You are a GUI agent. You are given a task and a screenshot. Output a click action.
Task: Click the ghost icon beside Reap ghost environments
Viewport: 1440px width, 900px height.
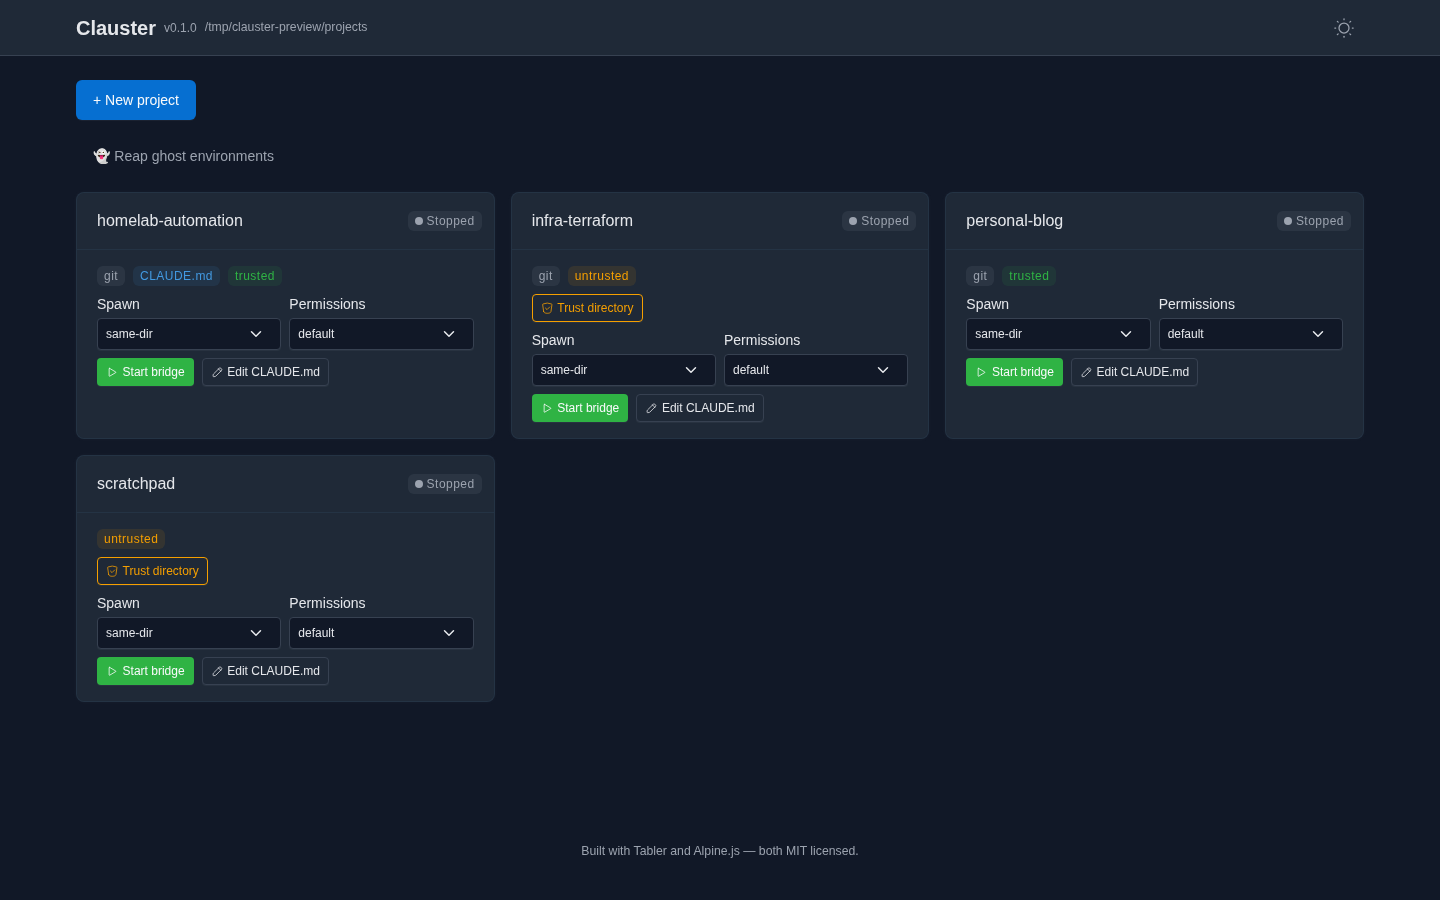tap(101, 156)
